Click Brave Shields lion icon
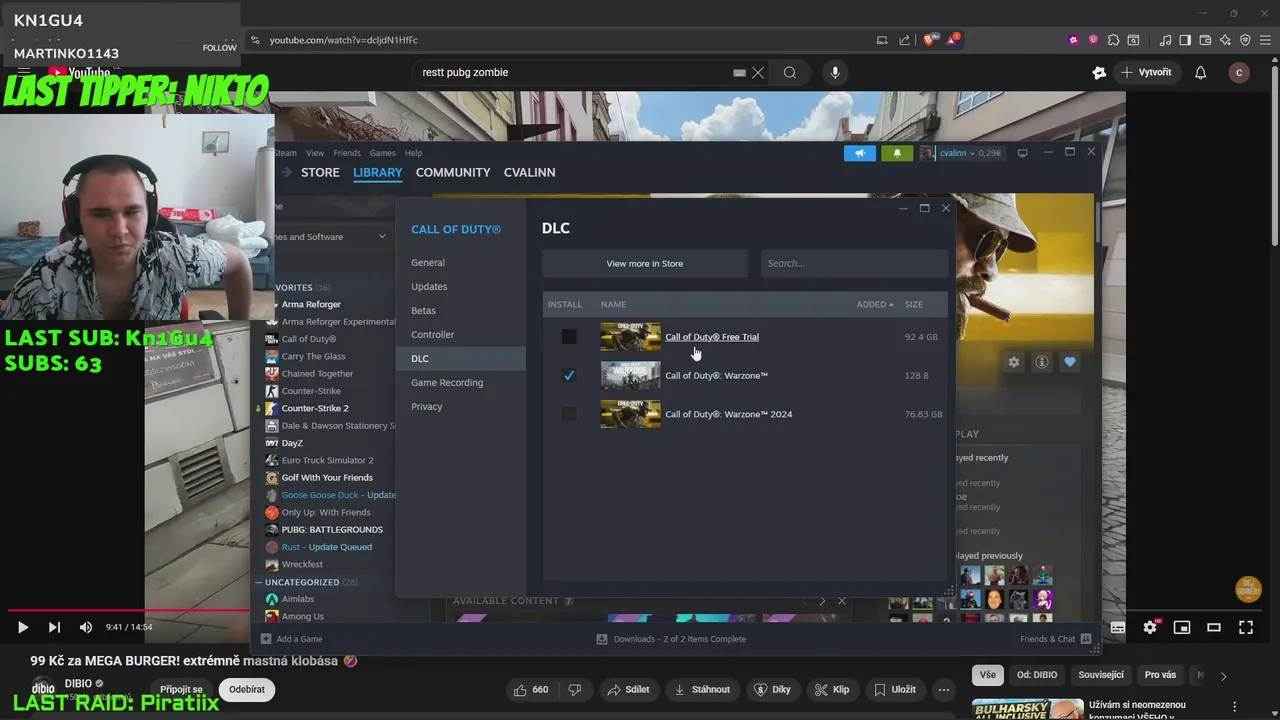Image resolution: width=1280 pixels, height=720 pixels. [929, 40]
